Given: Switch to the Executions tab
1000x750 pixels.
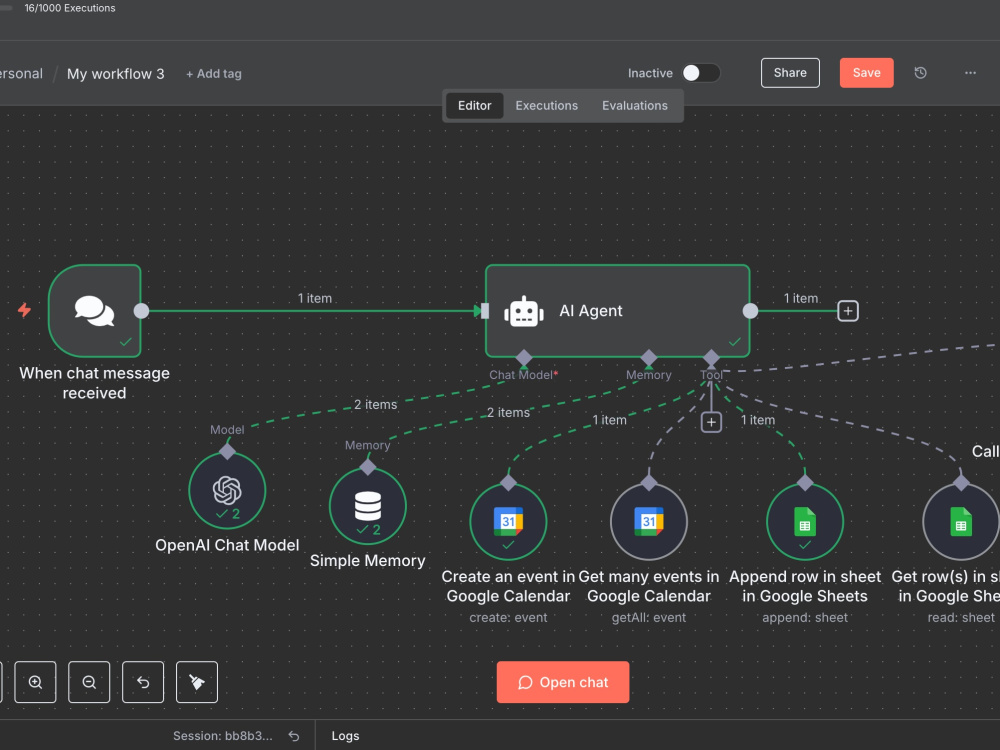Looking at the screenshot, I should pyautogui.click(x=547, y=105).
